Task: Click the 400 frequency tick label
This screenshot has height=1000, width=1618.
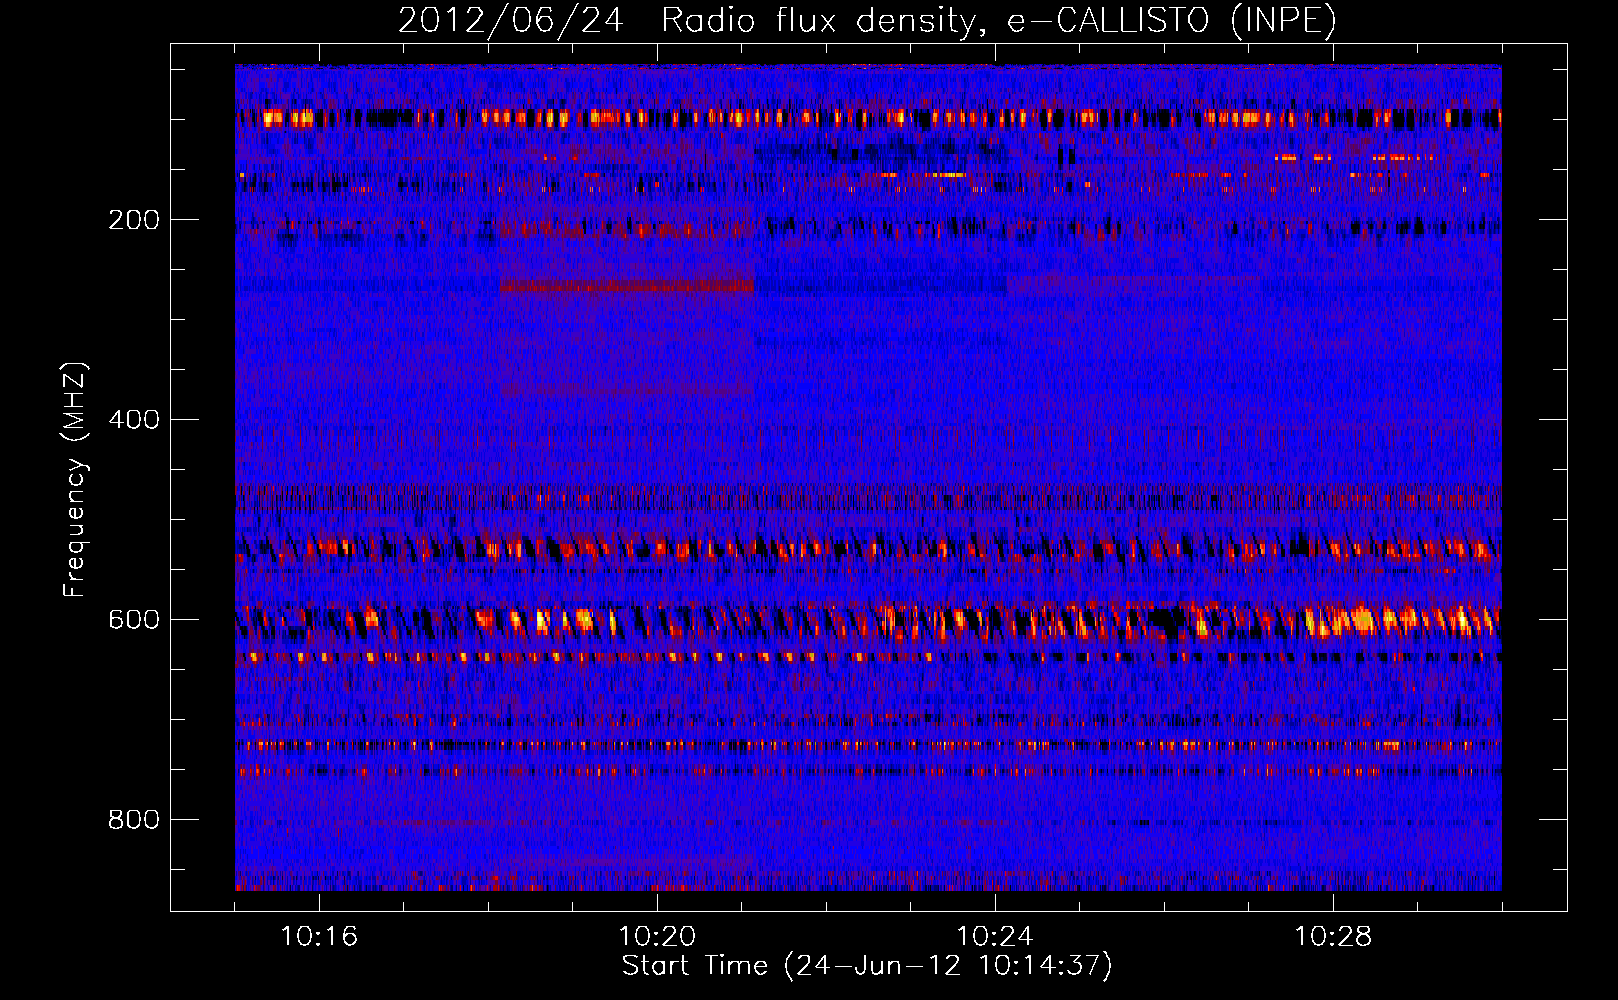Action: [134, 420]
